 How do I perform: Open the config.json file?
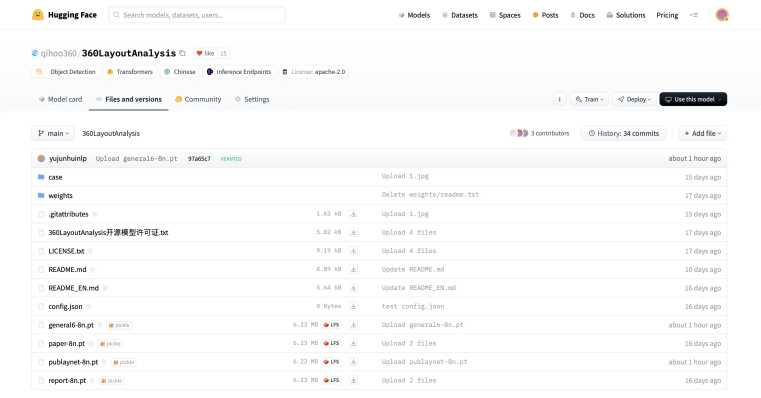(66, 307)
